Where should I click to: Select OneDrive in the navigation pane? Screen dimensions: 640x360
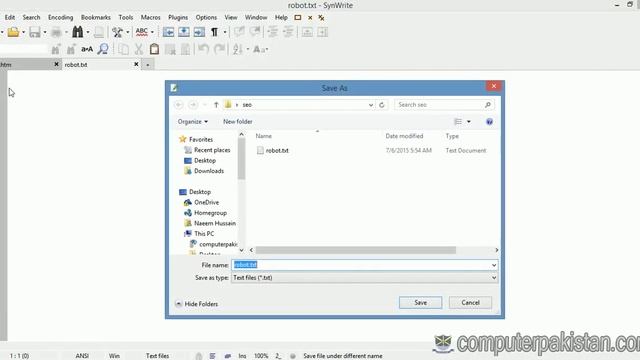click(202, 202)
